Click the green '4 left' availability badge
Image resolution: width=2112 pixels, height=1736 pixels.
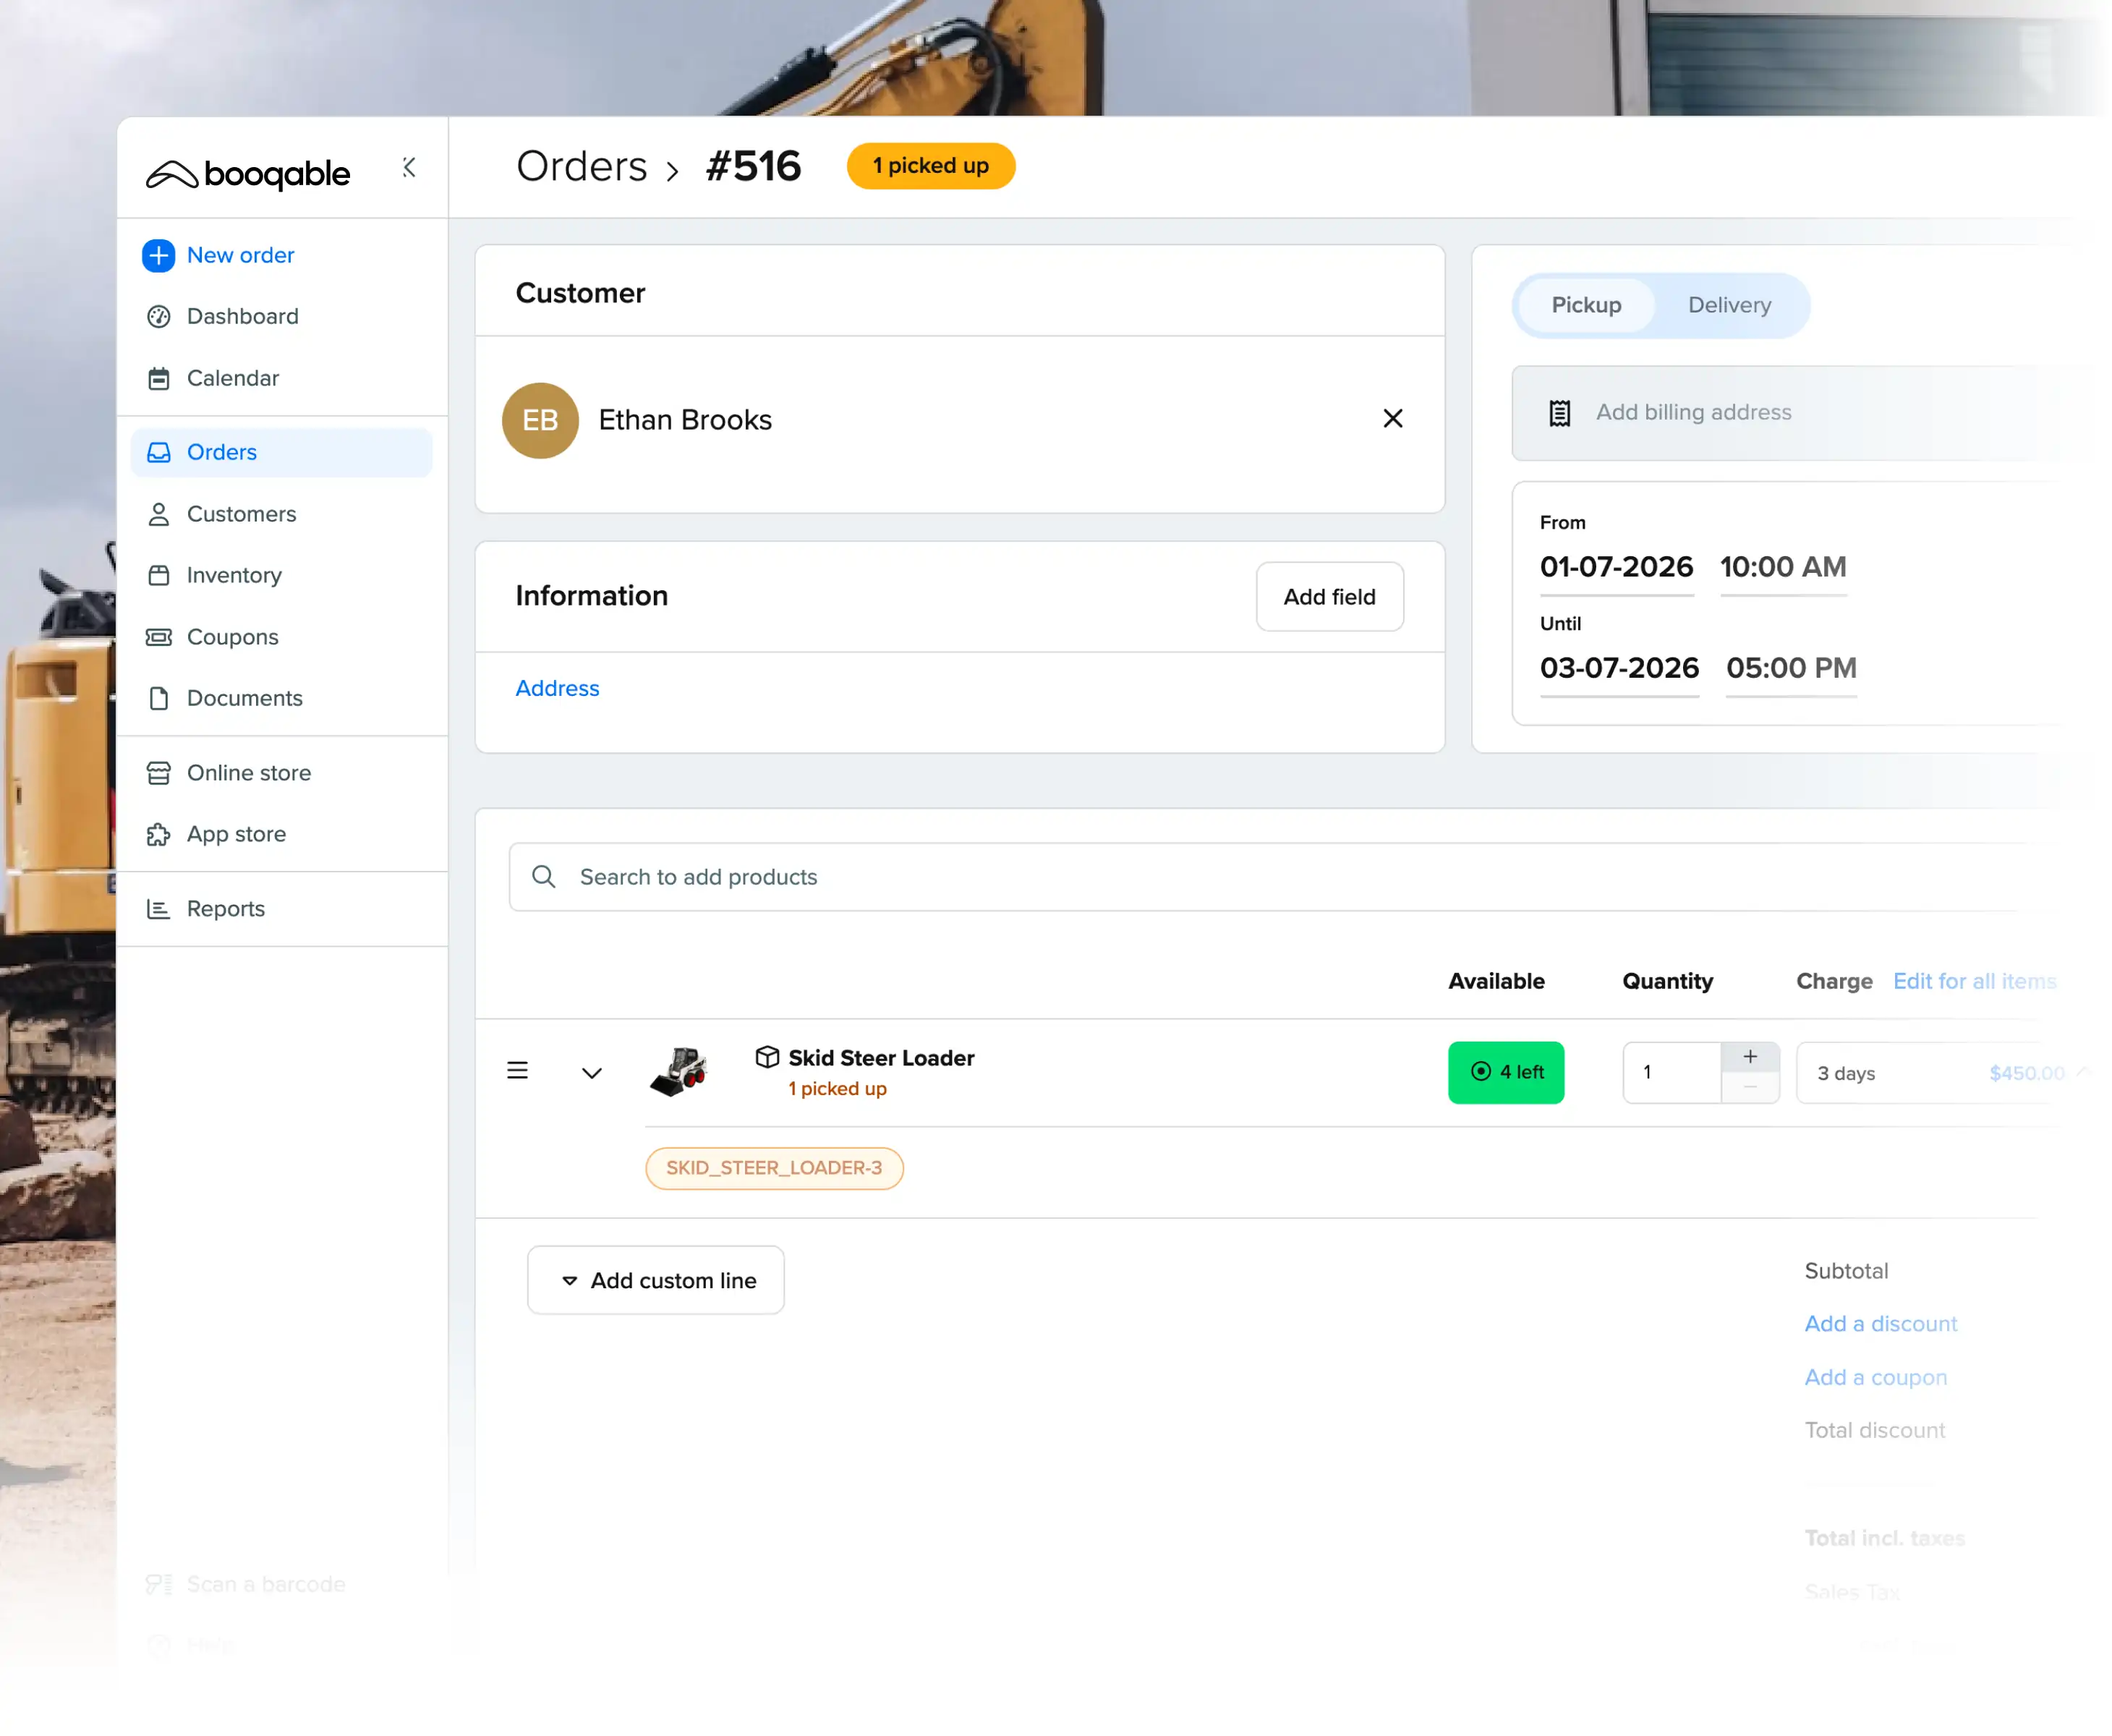point(1506,1073)
